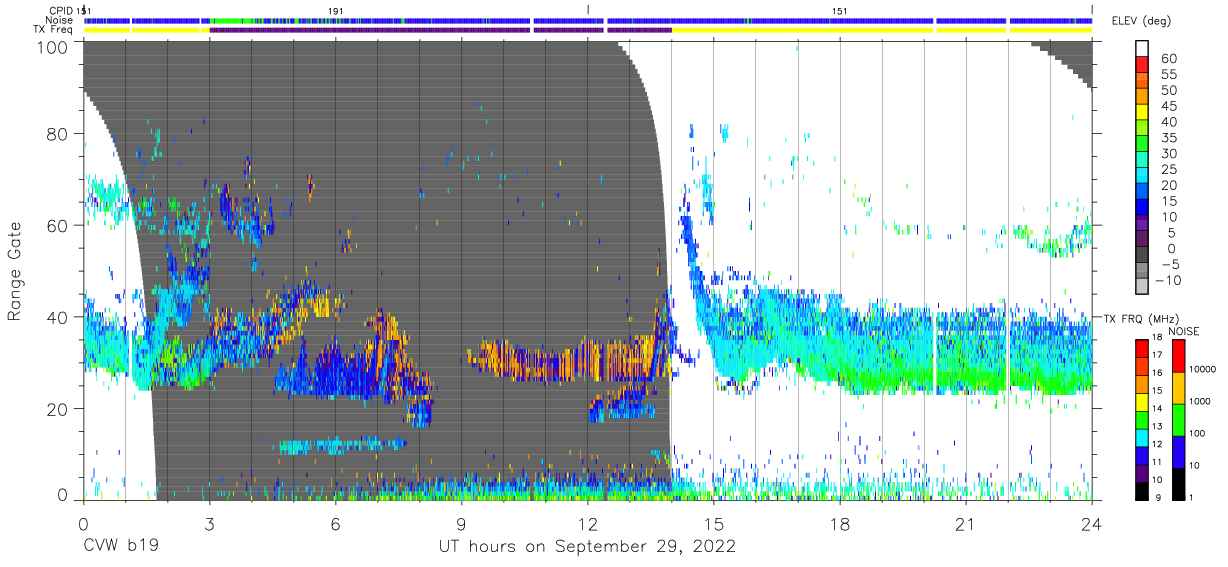
Task: Click the CPID value '191'
Action: tap(336, 10)
